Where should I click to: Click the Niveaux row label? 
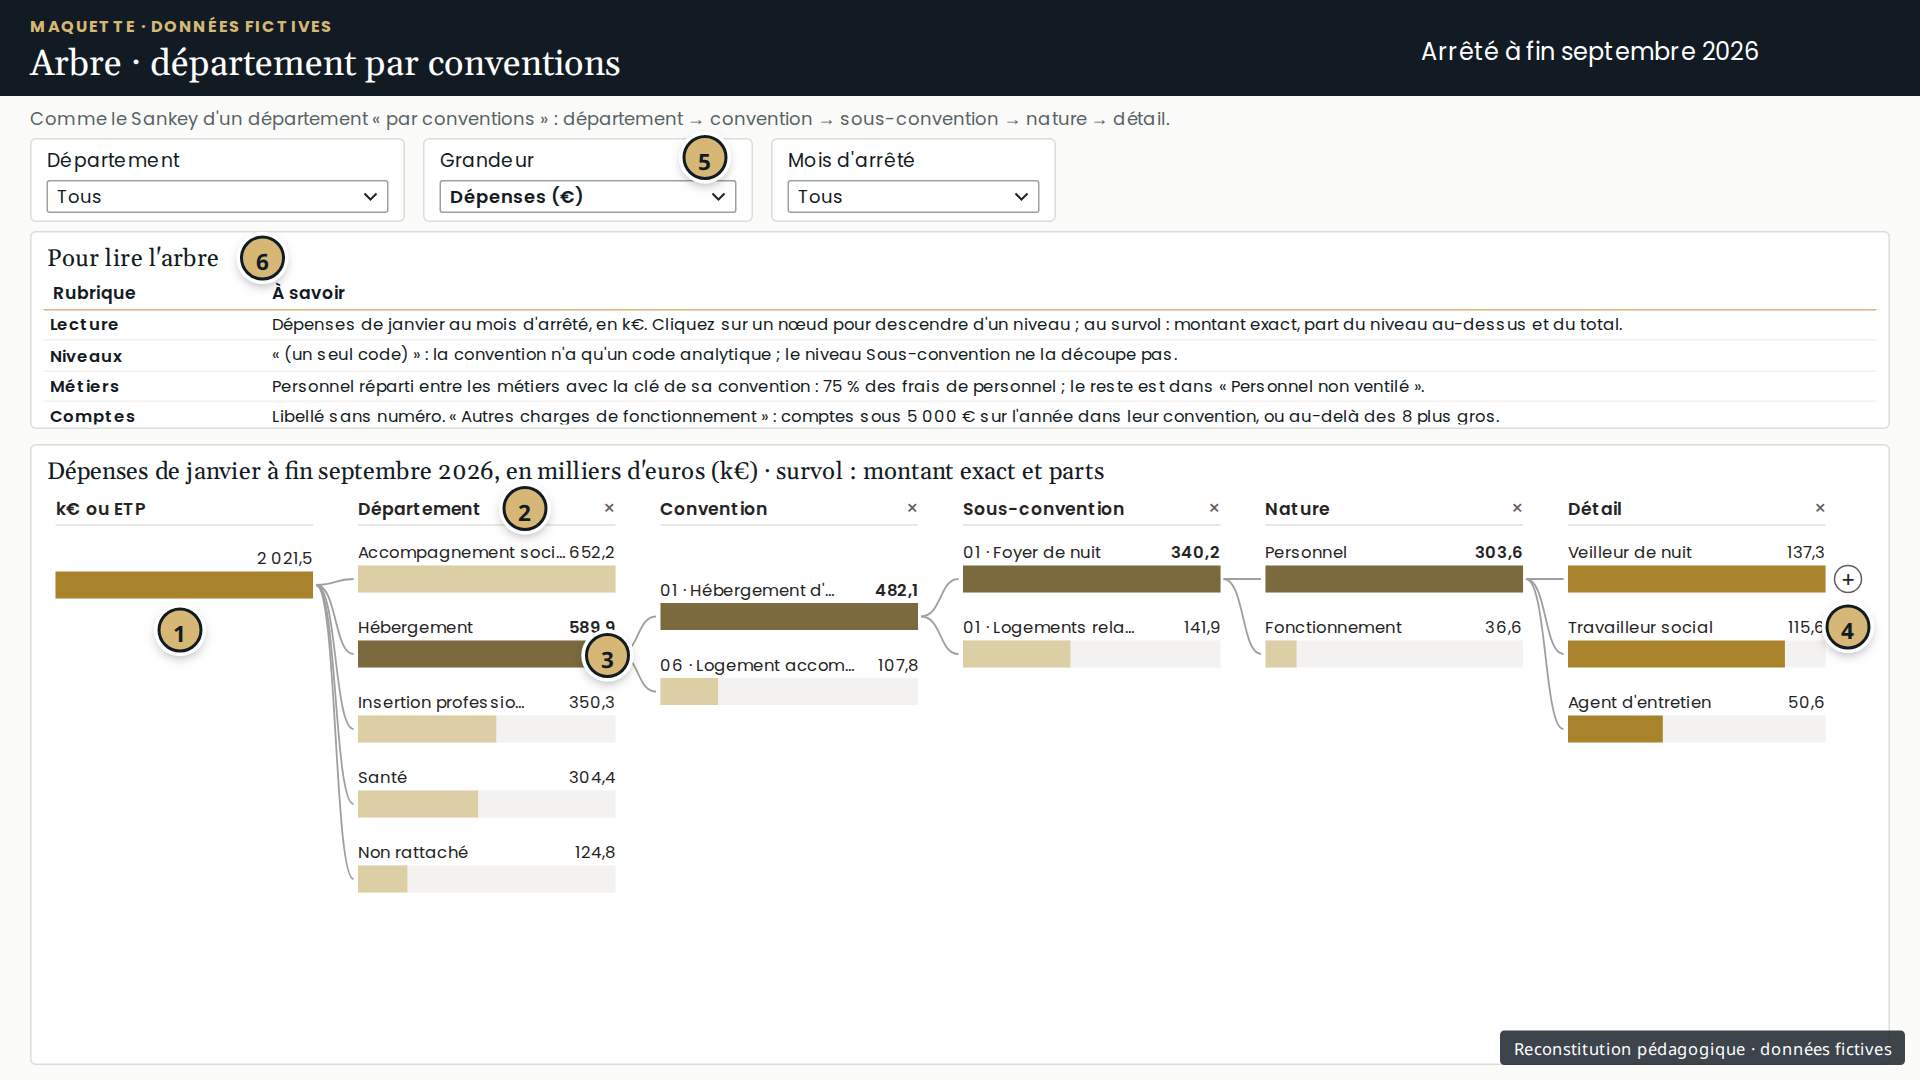86,356
